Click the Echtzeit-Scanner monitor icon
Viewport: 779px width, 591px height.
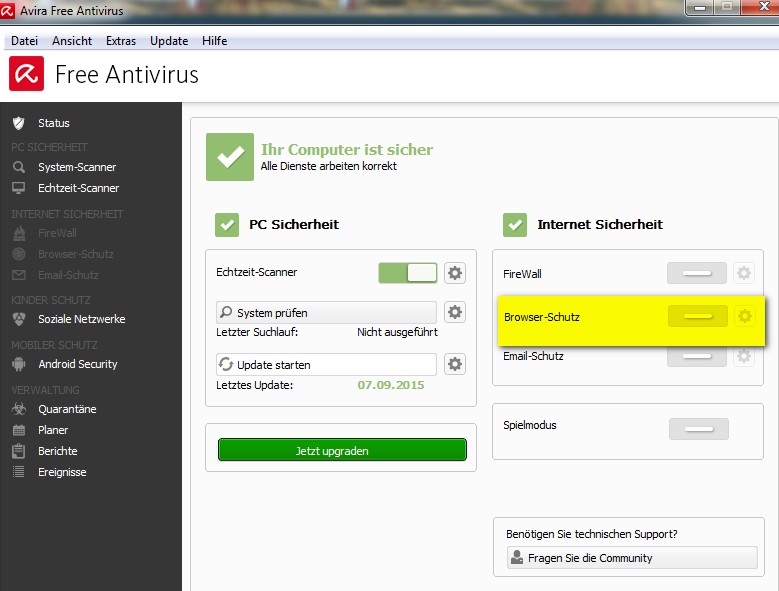(19, 188)
